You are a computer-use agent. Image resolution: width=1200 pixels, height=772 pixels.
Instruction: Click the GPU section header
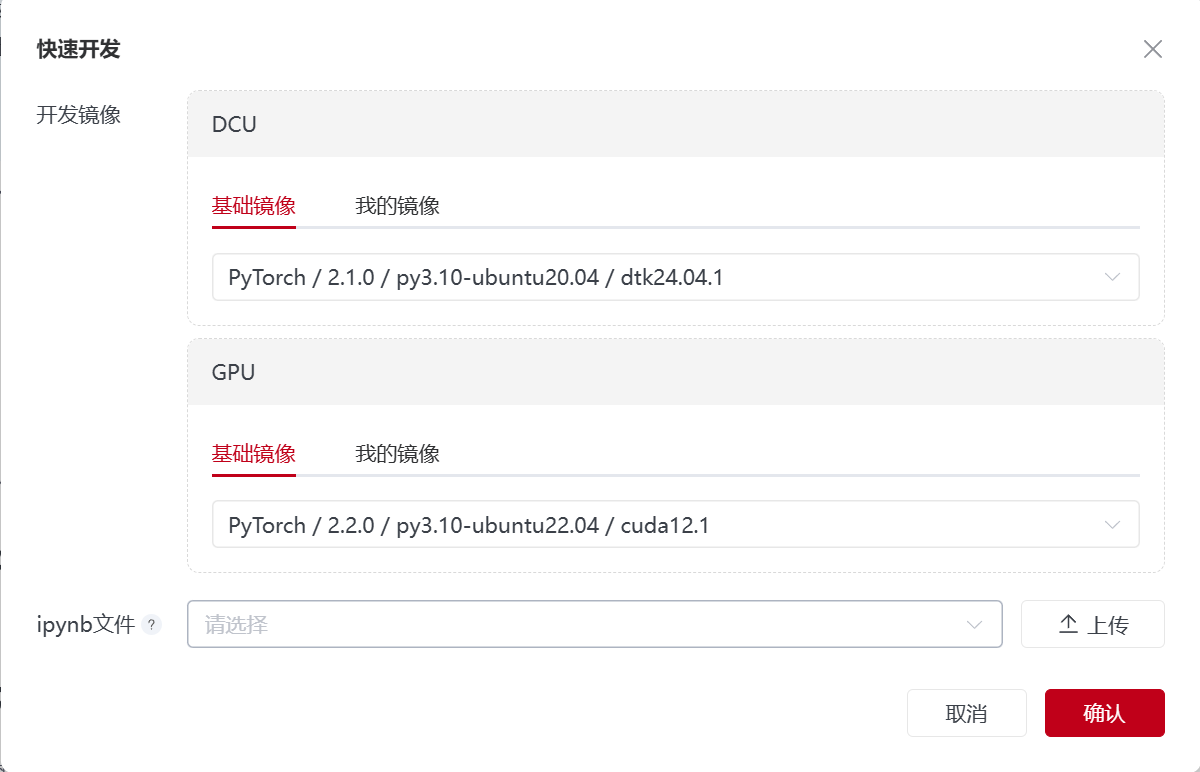pos(234,372)
